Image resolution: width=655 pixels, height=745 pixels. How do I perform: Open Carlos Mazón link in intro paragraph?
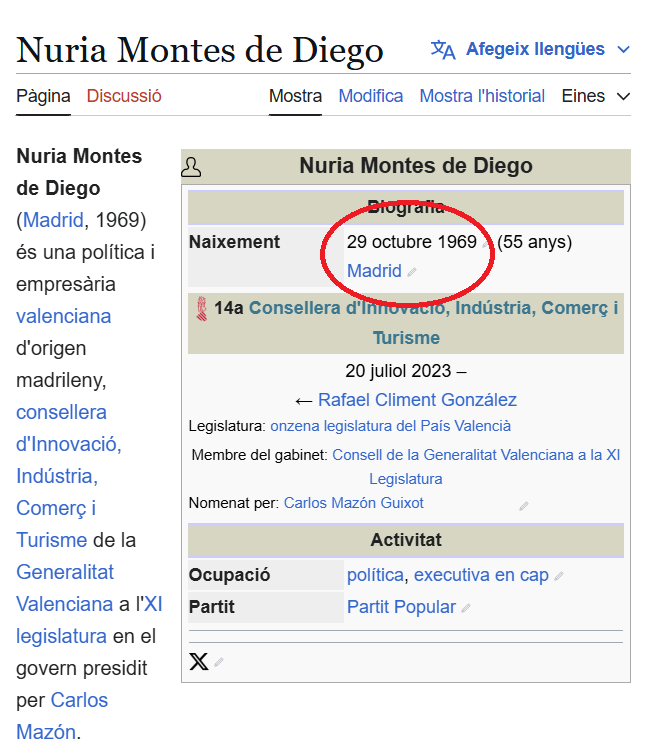point(62,716)
